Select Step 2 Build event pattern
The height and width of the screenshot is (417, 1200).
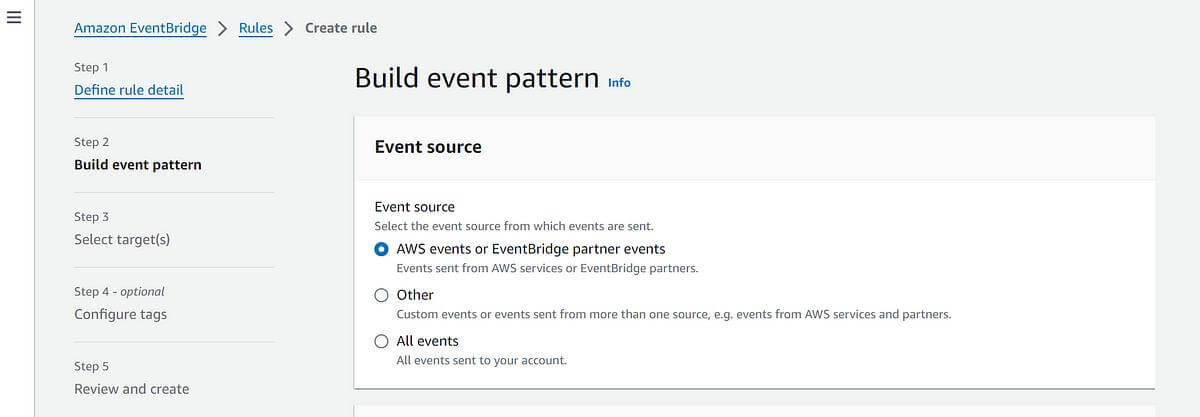(x=137, y=165)
